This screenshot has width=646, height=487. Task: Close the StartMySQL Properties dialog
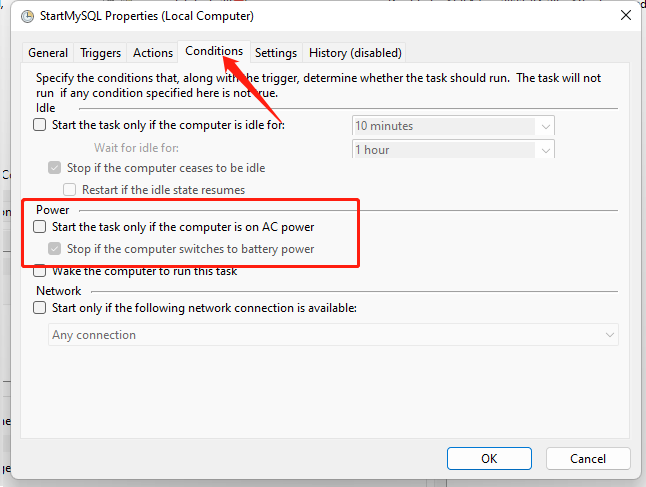625,15
